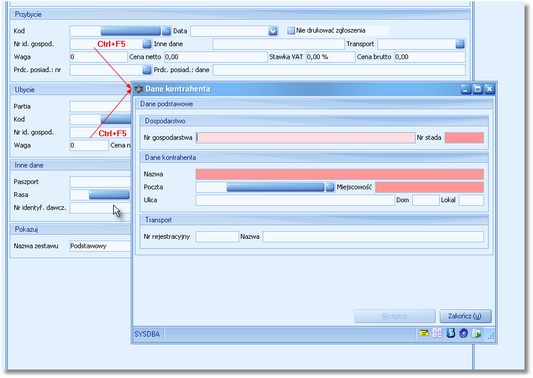
Task: Click the Inne dane field in Przybycie
Action: point(278,44)
